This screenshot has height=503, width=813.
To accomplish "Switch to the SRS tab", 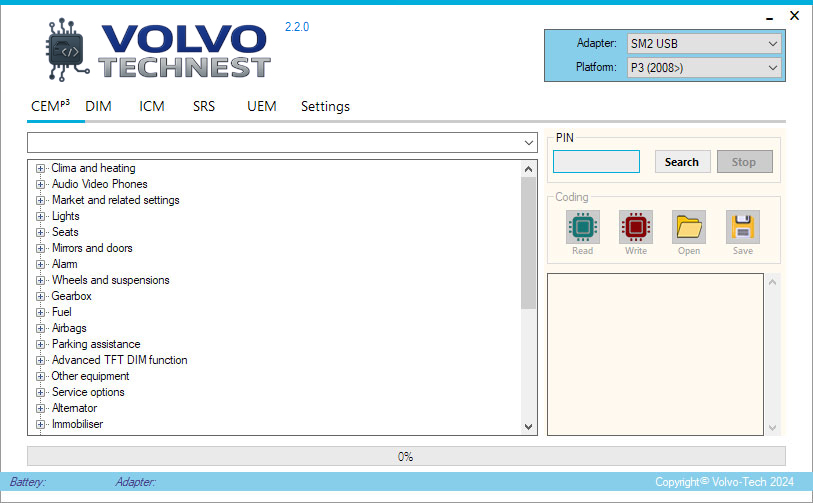I will pos(204,106).
